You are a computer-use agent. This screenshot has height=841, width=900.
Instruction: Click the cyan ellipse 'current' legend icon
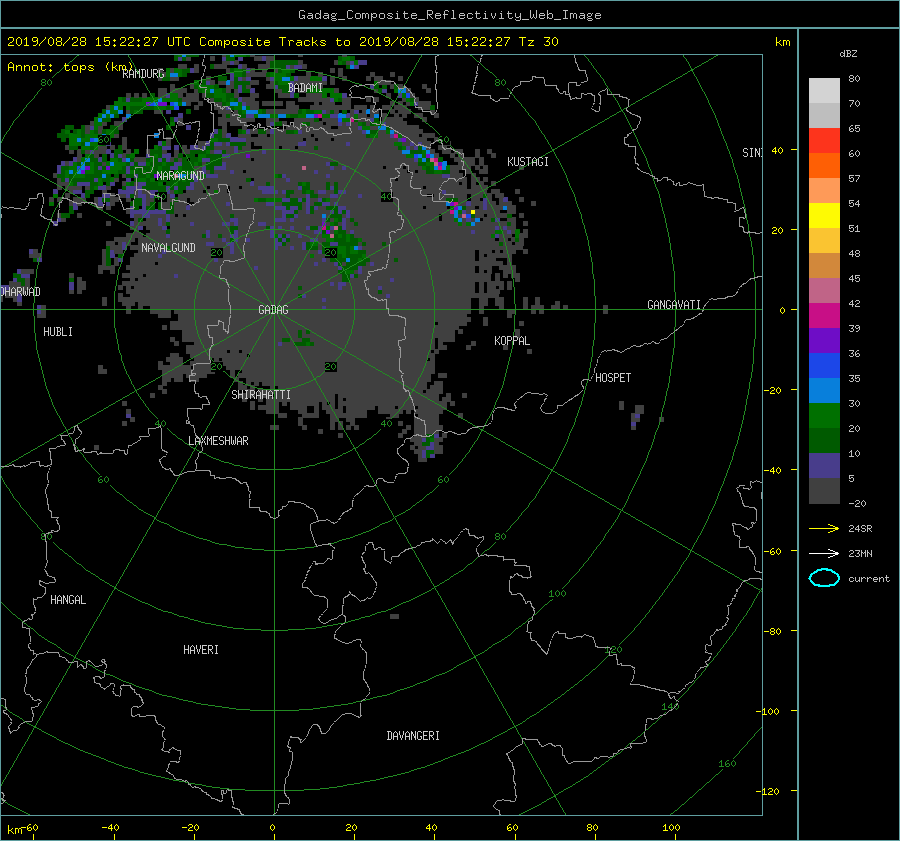pos(824,578)
